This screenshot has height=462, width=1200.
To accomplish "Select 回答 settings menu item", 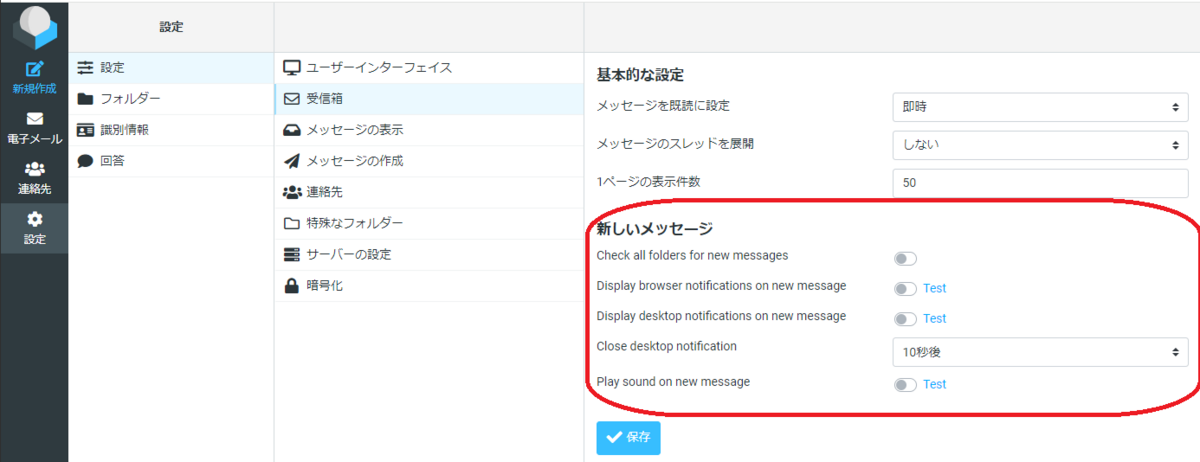I will (x=171, y=161).
